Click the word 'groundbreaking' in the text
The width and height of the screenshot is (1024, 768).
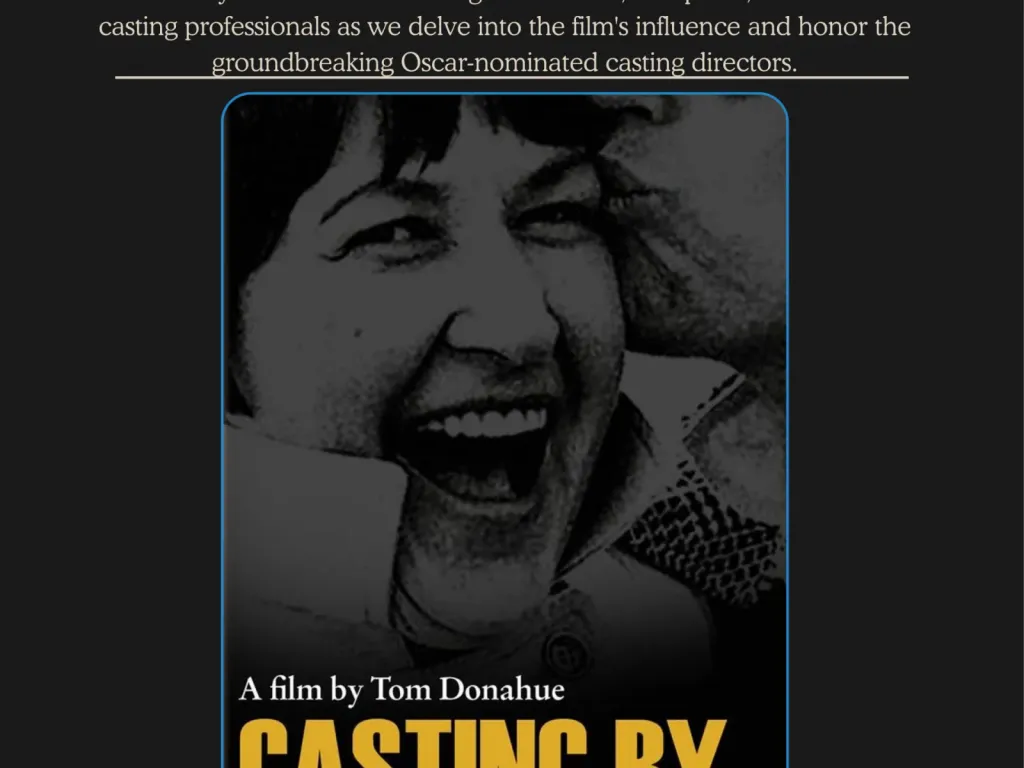(x=302, y=63)
